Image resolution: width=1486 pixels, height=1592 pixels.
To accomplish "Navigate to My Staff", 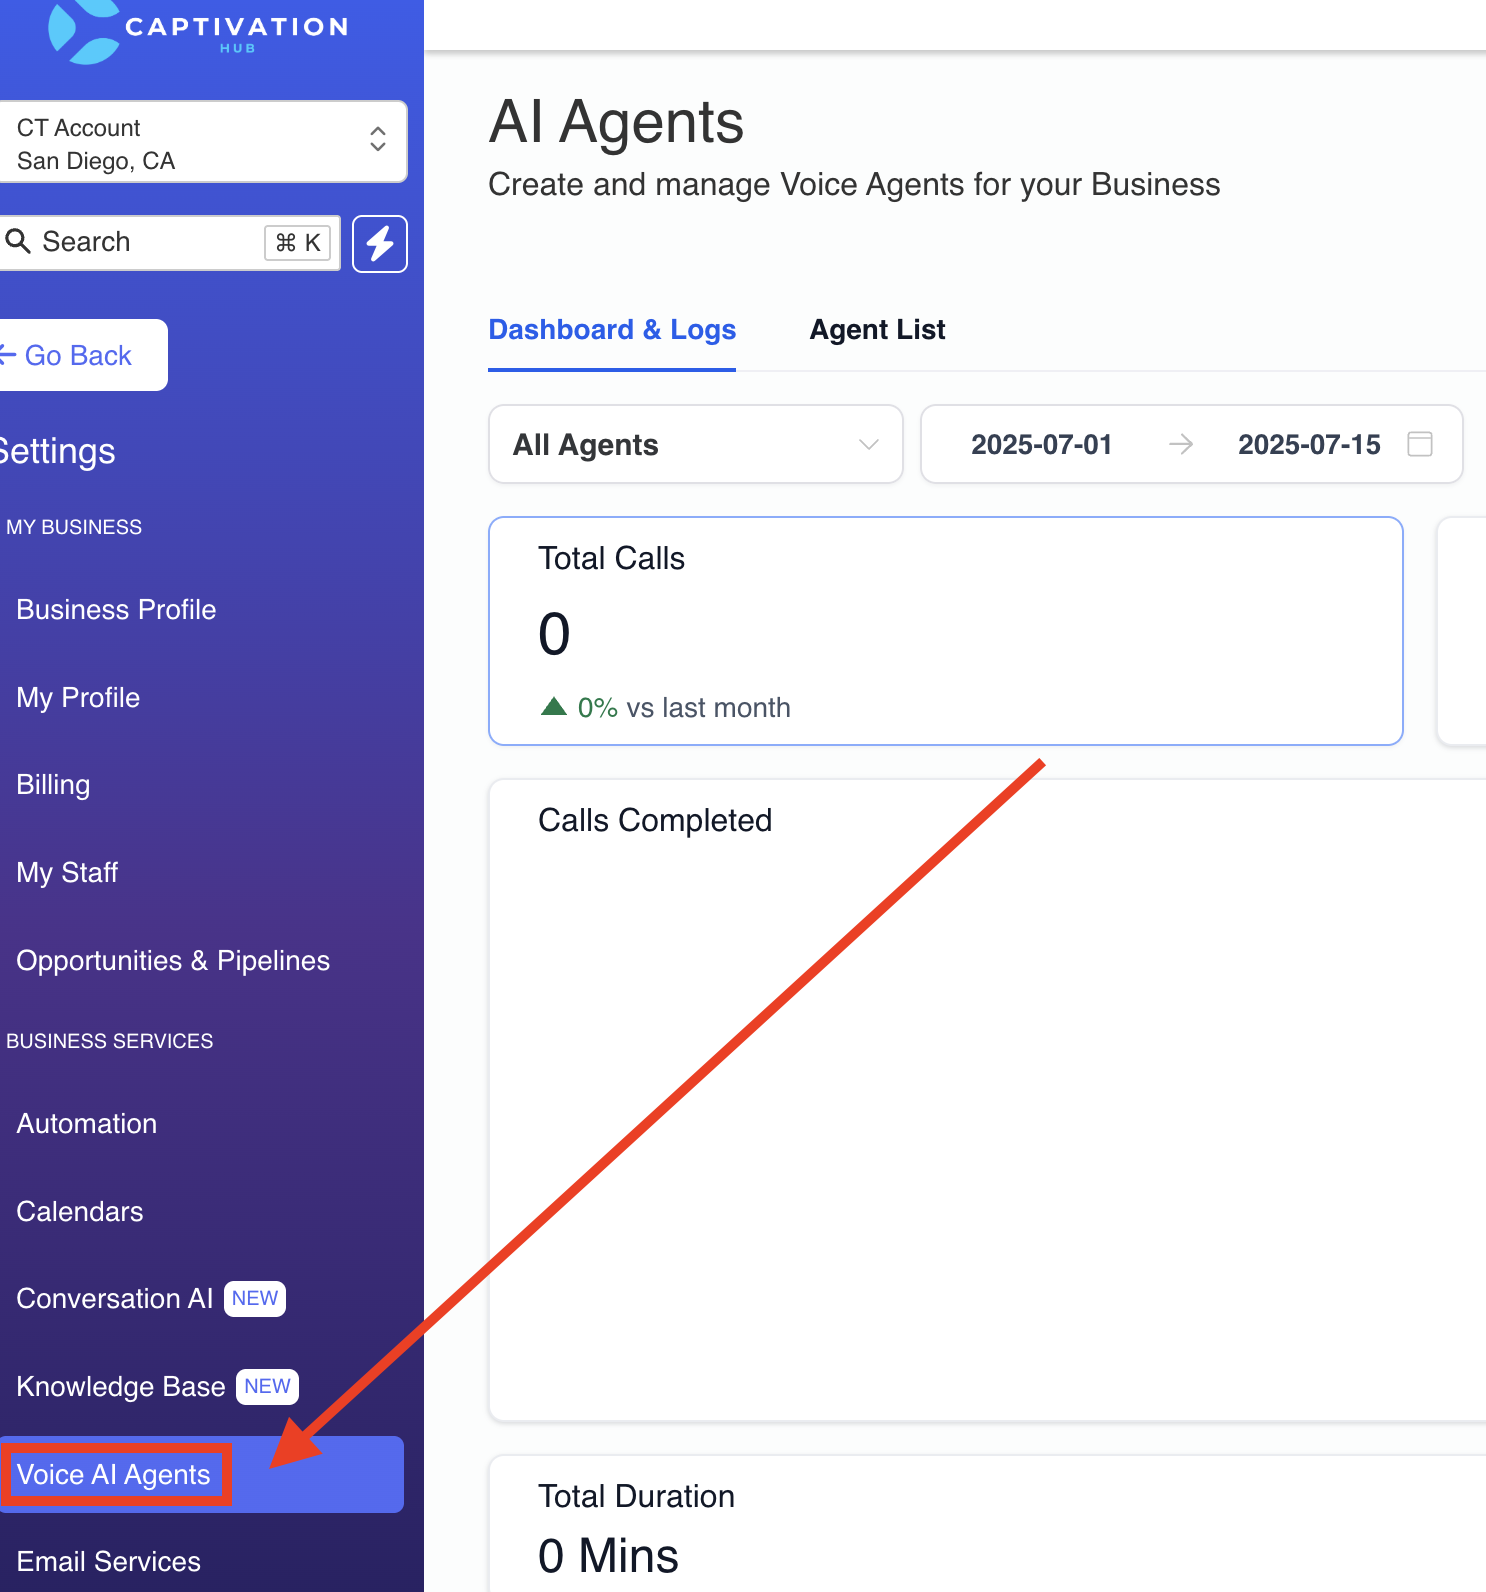I will click(67, 873).
